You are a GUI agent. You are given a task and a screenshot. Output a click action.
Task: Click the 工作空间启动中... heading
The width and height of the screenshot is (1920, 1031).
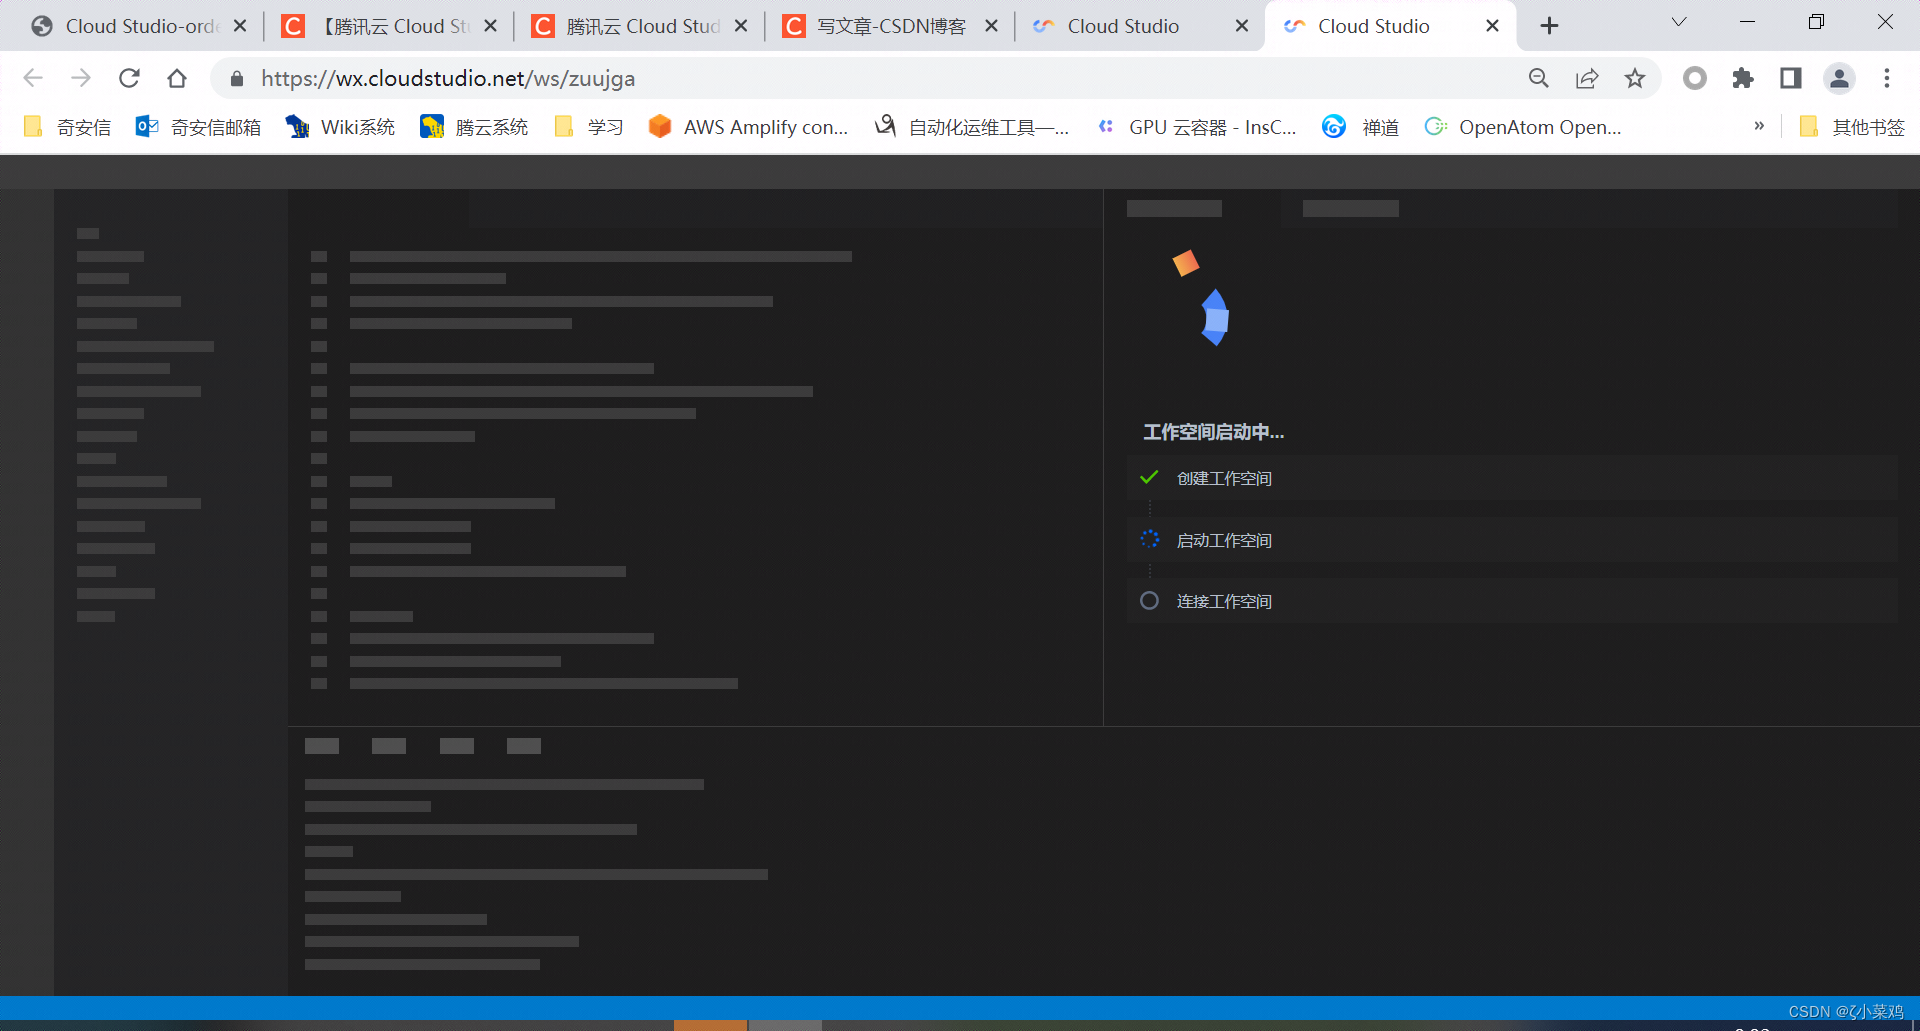tap(1214, 432)
